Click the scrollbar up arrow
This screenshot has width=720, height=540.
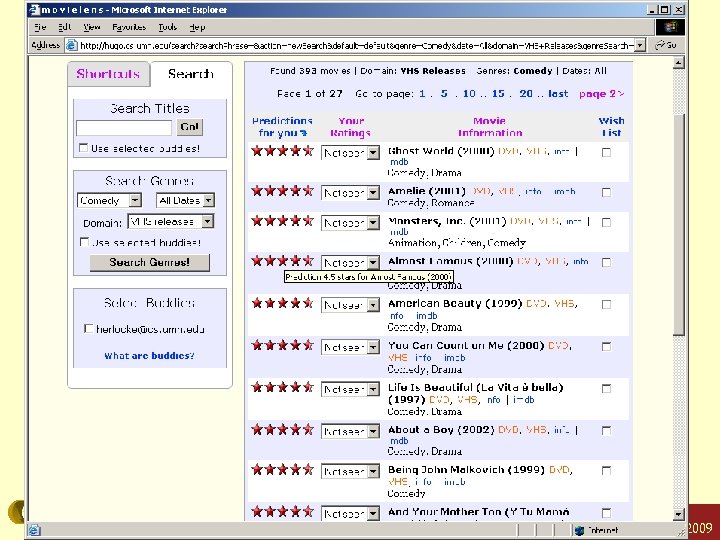click(x=679, y=62)
